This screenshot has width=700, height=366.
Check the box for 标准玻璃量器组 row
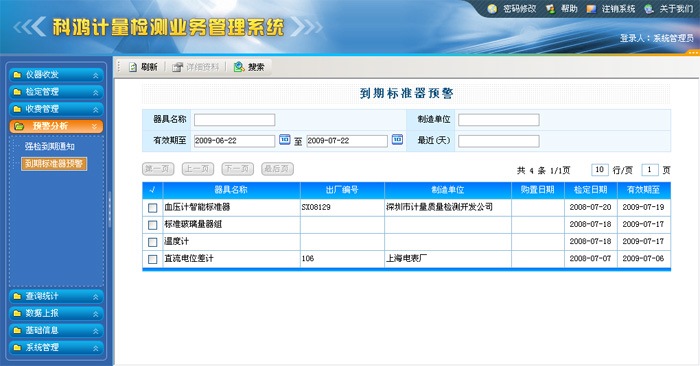coord(153,225)
